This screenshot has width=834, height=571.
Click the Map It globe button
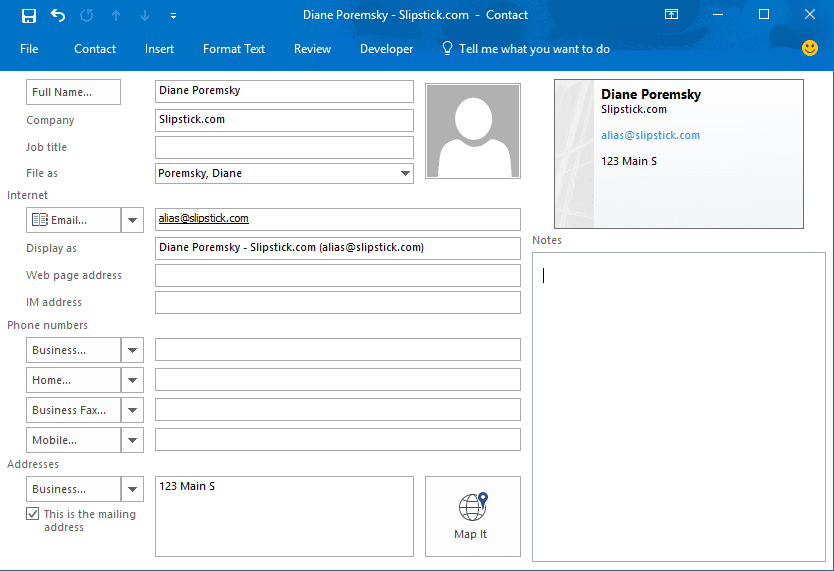[471, 516]
